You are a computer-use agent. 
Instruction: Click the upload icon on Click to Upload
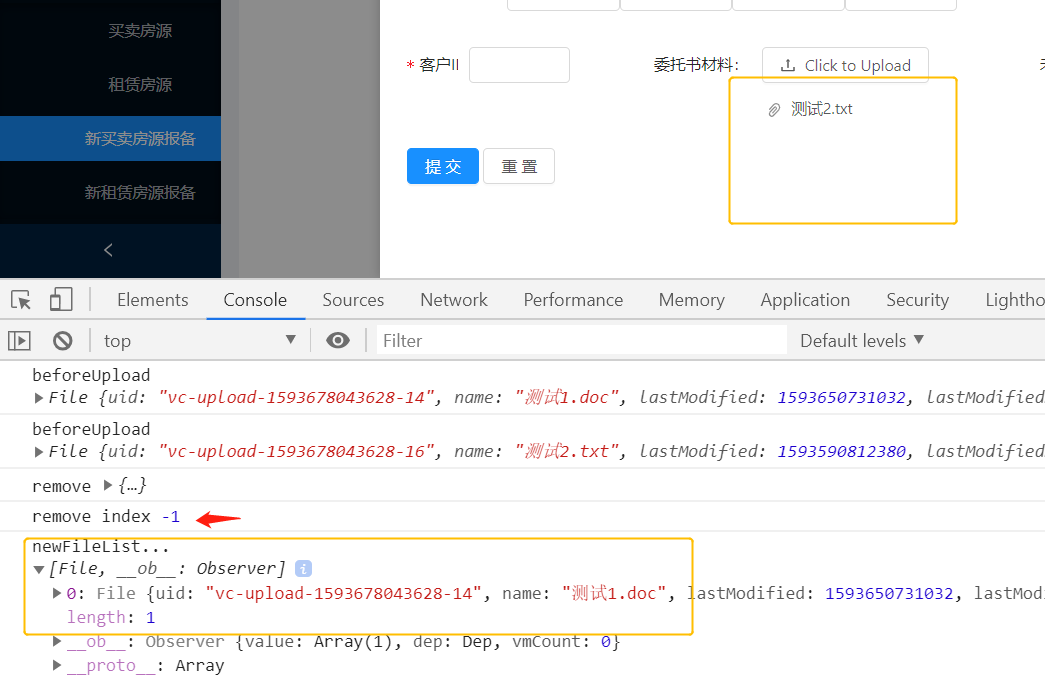click(789, 64)
